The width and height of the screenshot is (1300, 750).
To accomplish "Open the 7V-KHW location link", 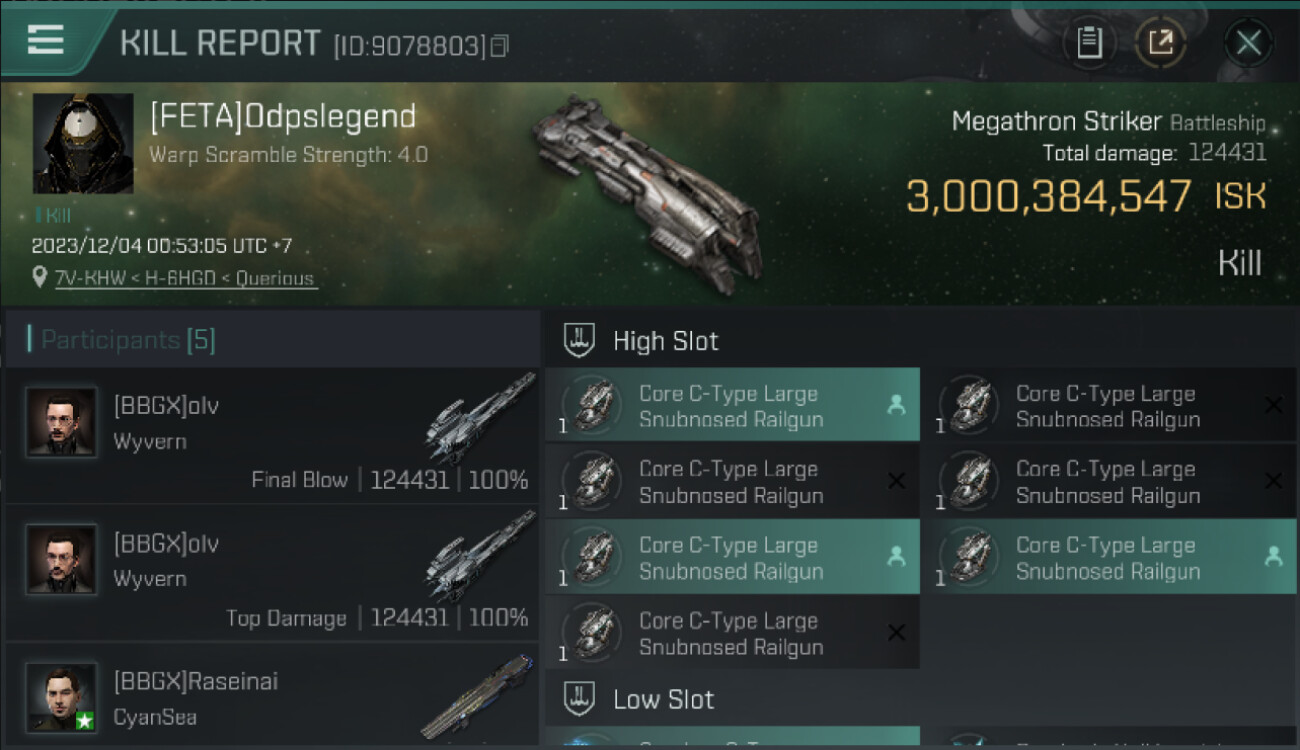I will pyautogui.click(x=185, y=278).
